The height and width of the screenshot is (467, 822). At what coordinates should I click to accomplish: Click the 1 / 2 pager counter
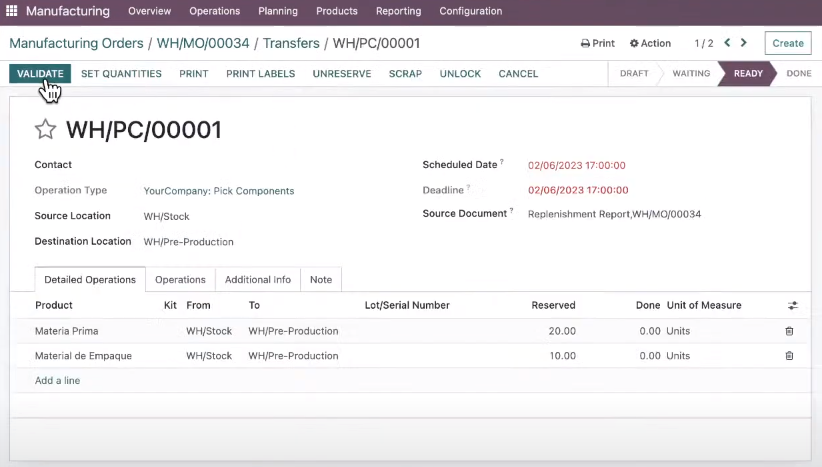coord(704,44)
